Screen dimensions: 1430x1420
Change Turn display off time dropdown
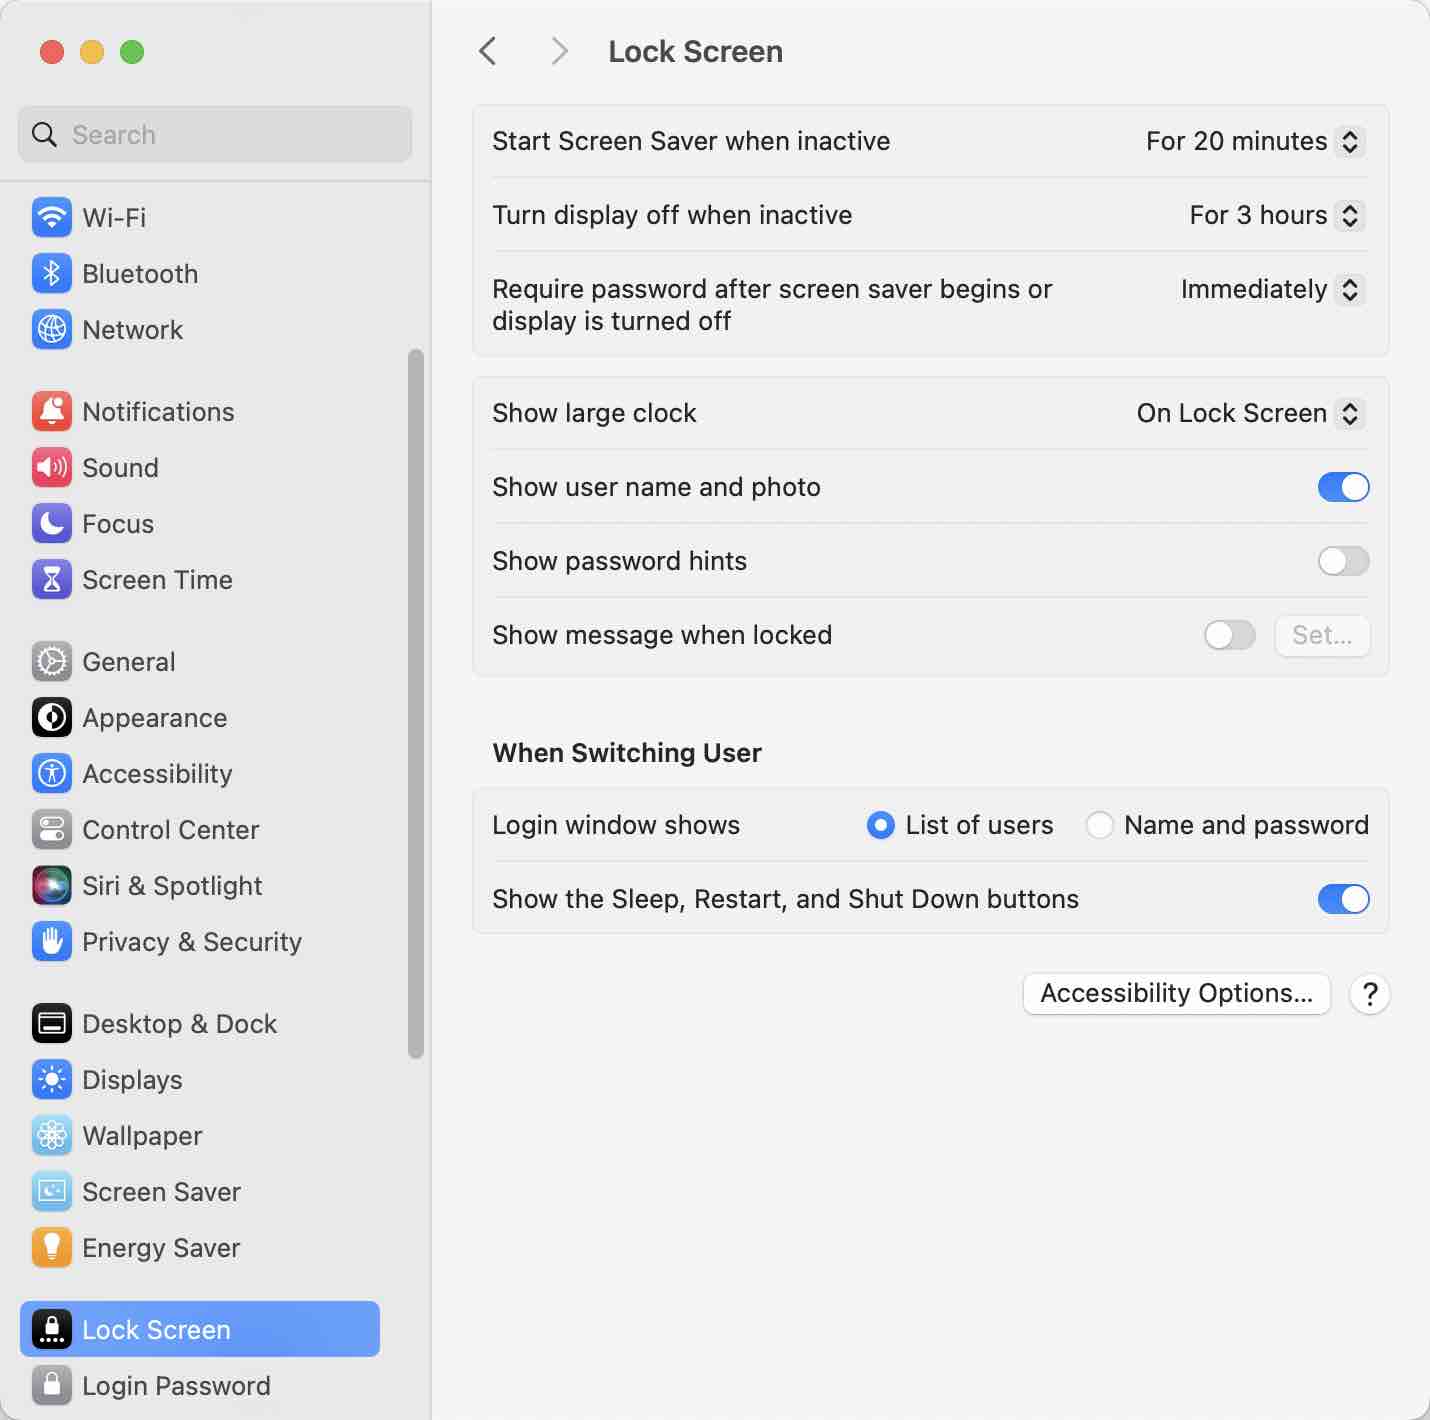[x=1276, y=215]
